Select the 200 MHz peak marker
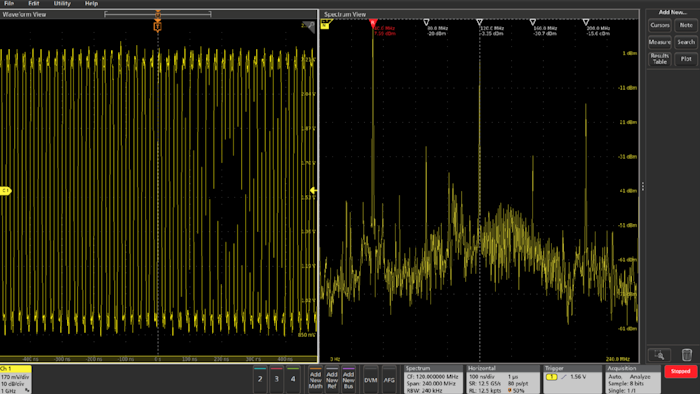The image size is (700, 394). (x=586, y=22)
